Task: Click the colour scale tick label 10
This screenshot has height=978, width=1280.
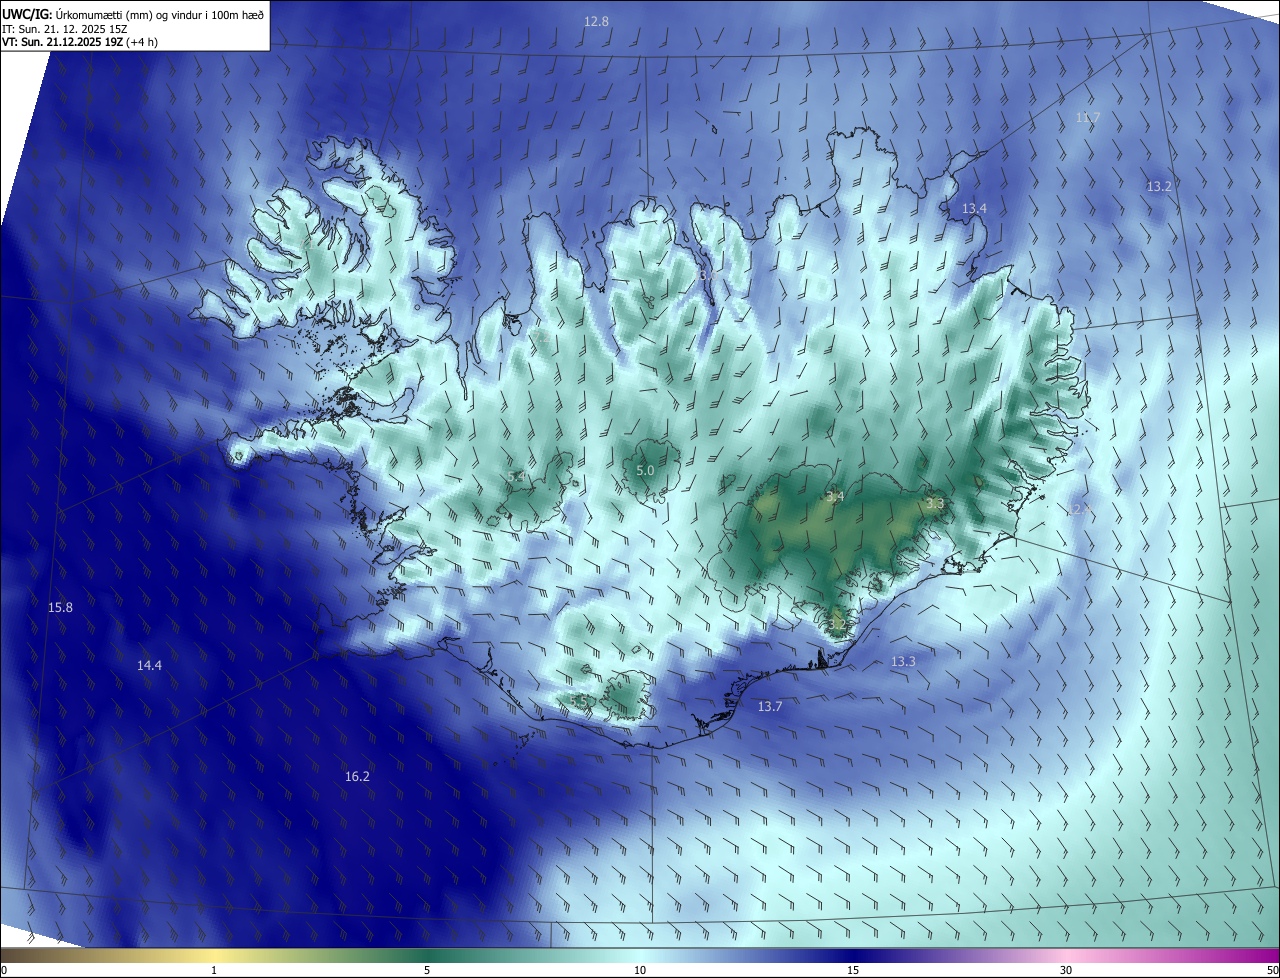Action: (x=640, y=970)
